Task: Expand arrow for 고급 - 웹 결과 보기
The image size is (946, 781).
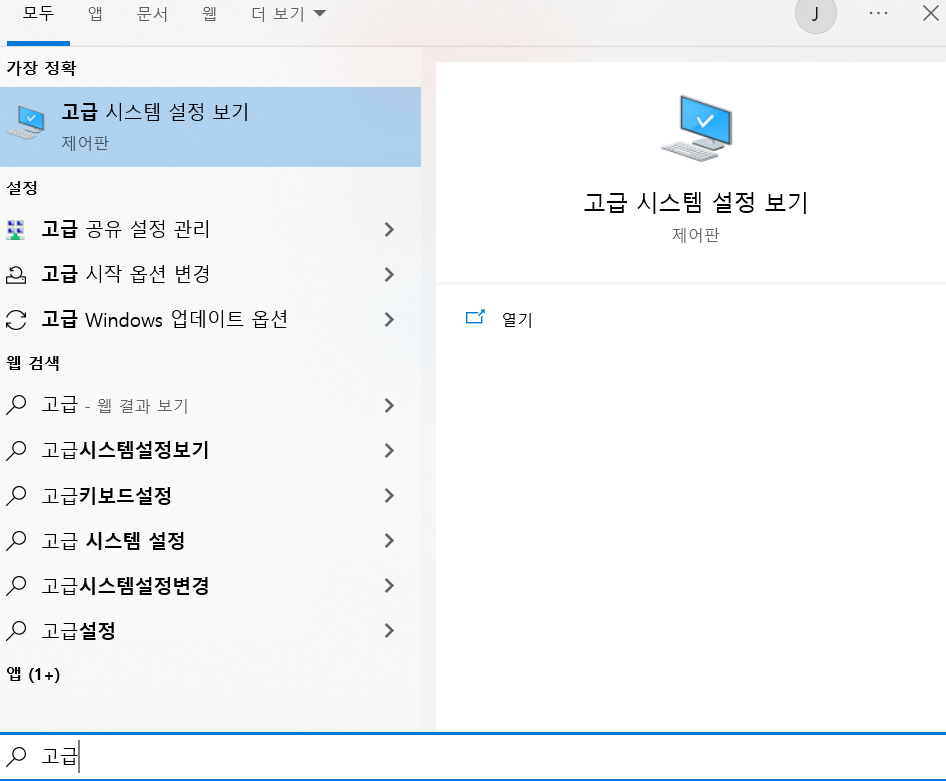Action: 389,405
